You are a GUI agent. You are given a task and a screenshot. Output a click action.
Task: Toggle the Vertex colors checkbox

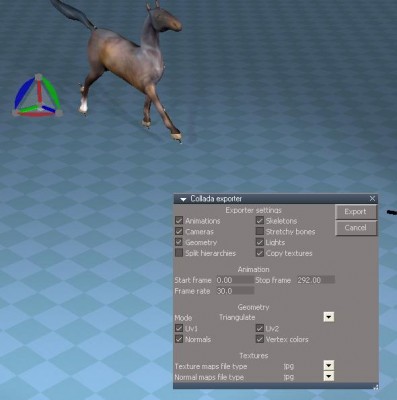[x=260, y=339]
